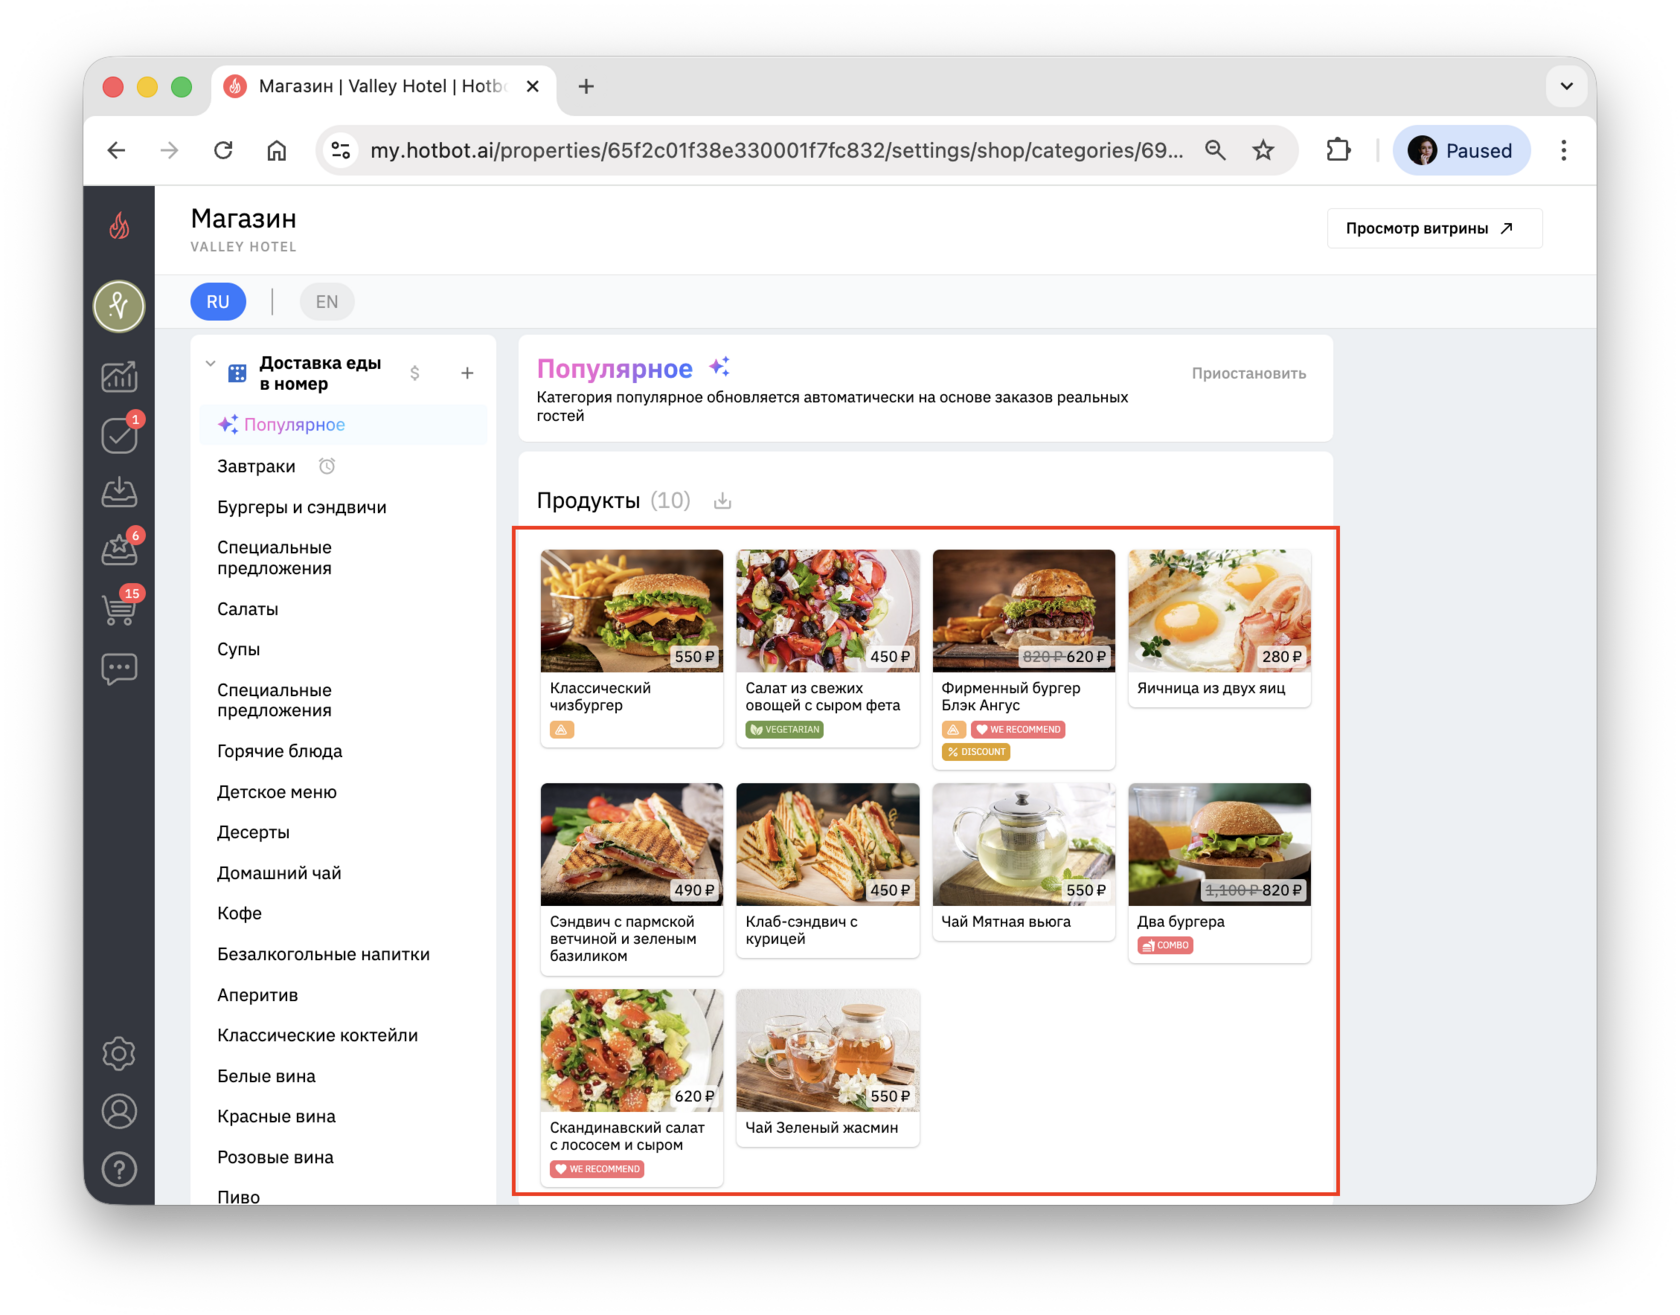Open the Аперитив category
The height and width of the screenshot is (1315, 1680).
pyautogui.click(x=258, y=996)
